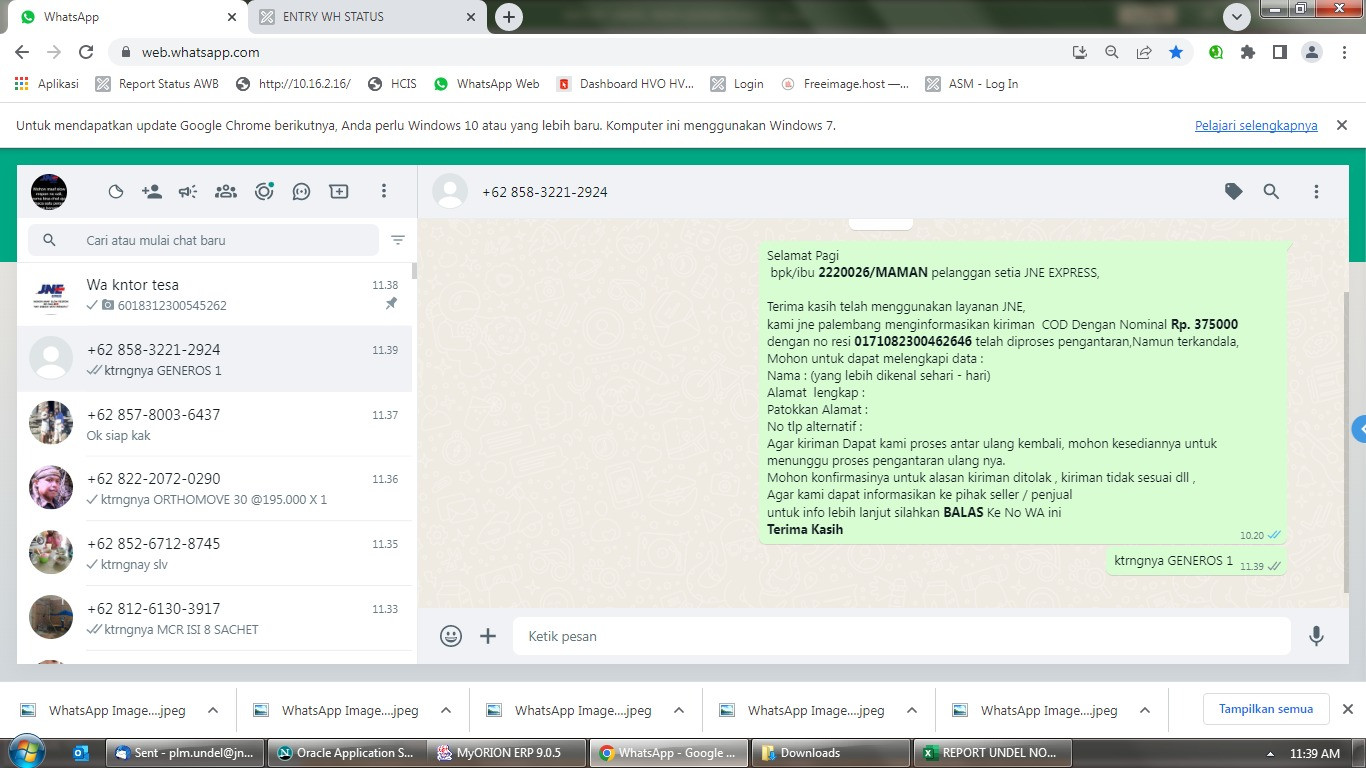Viewport: 1366px width, 768px height.
Task: View site information via the lock icon
Action: [126, 52]
